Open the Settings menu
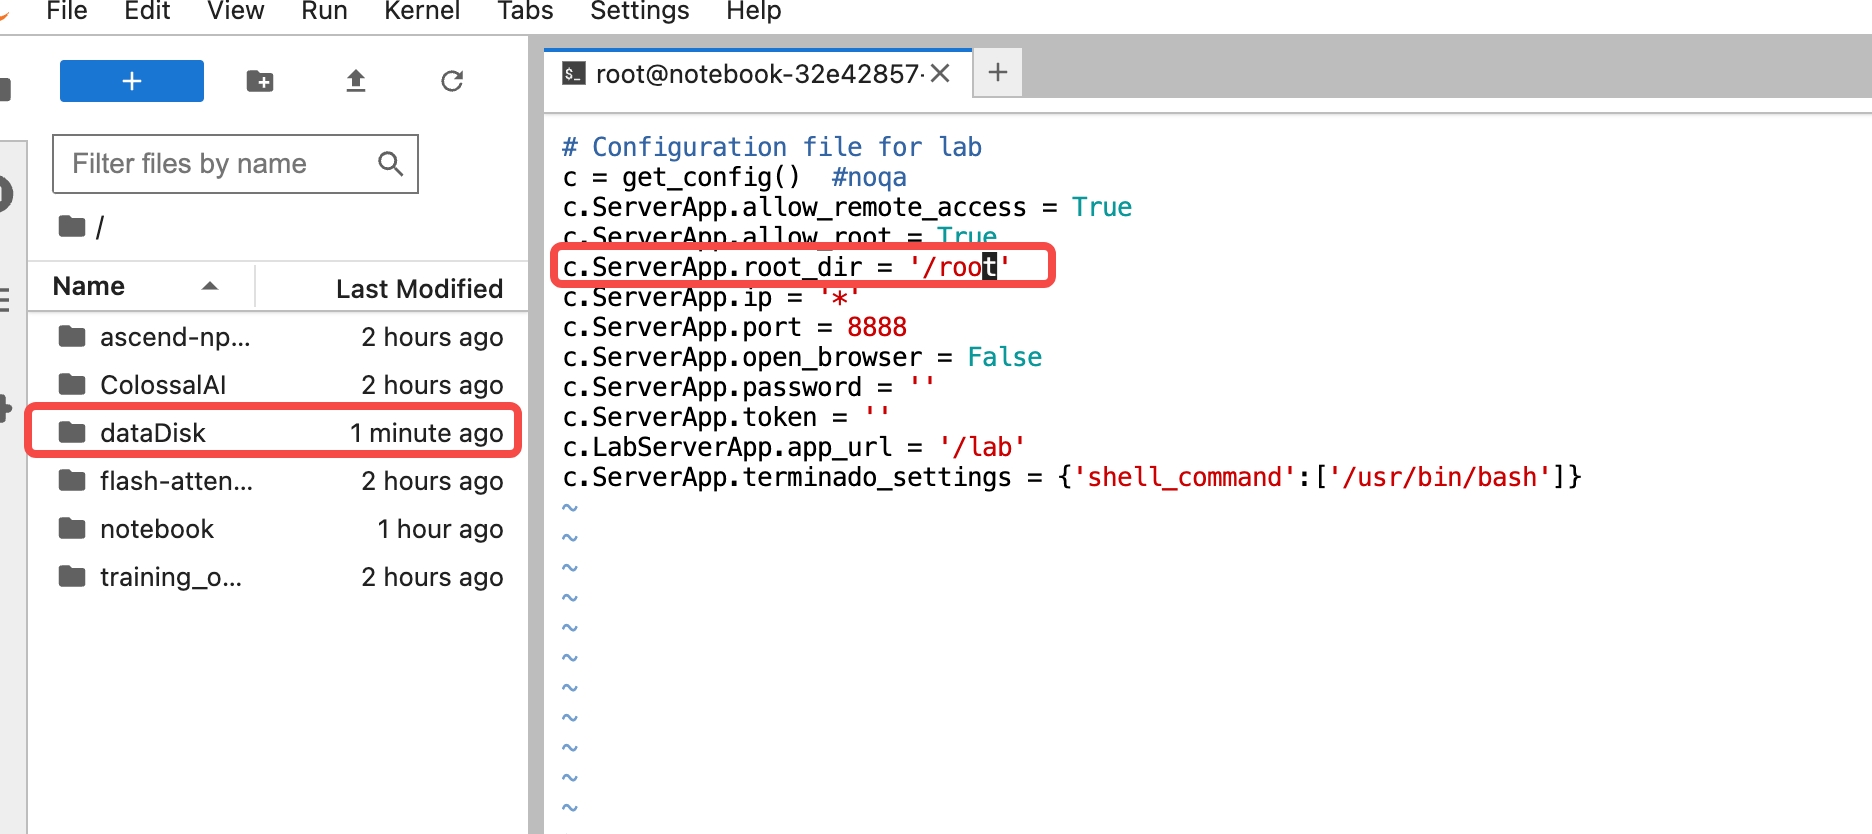 [640, 11]
